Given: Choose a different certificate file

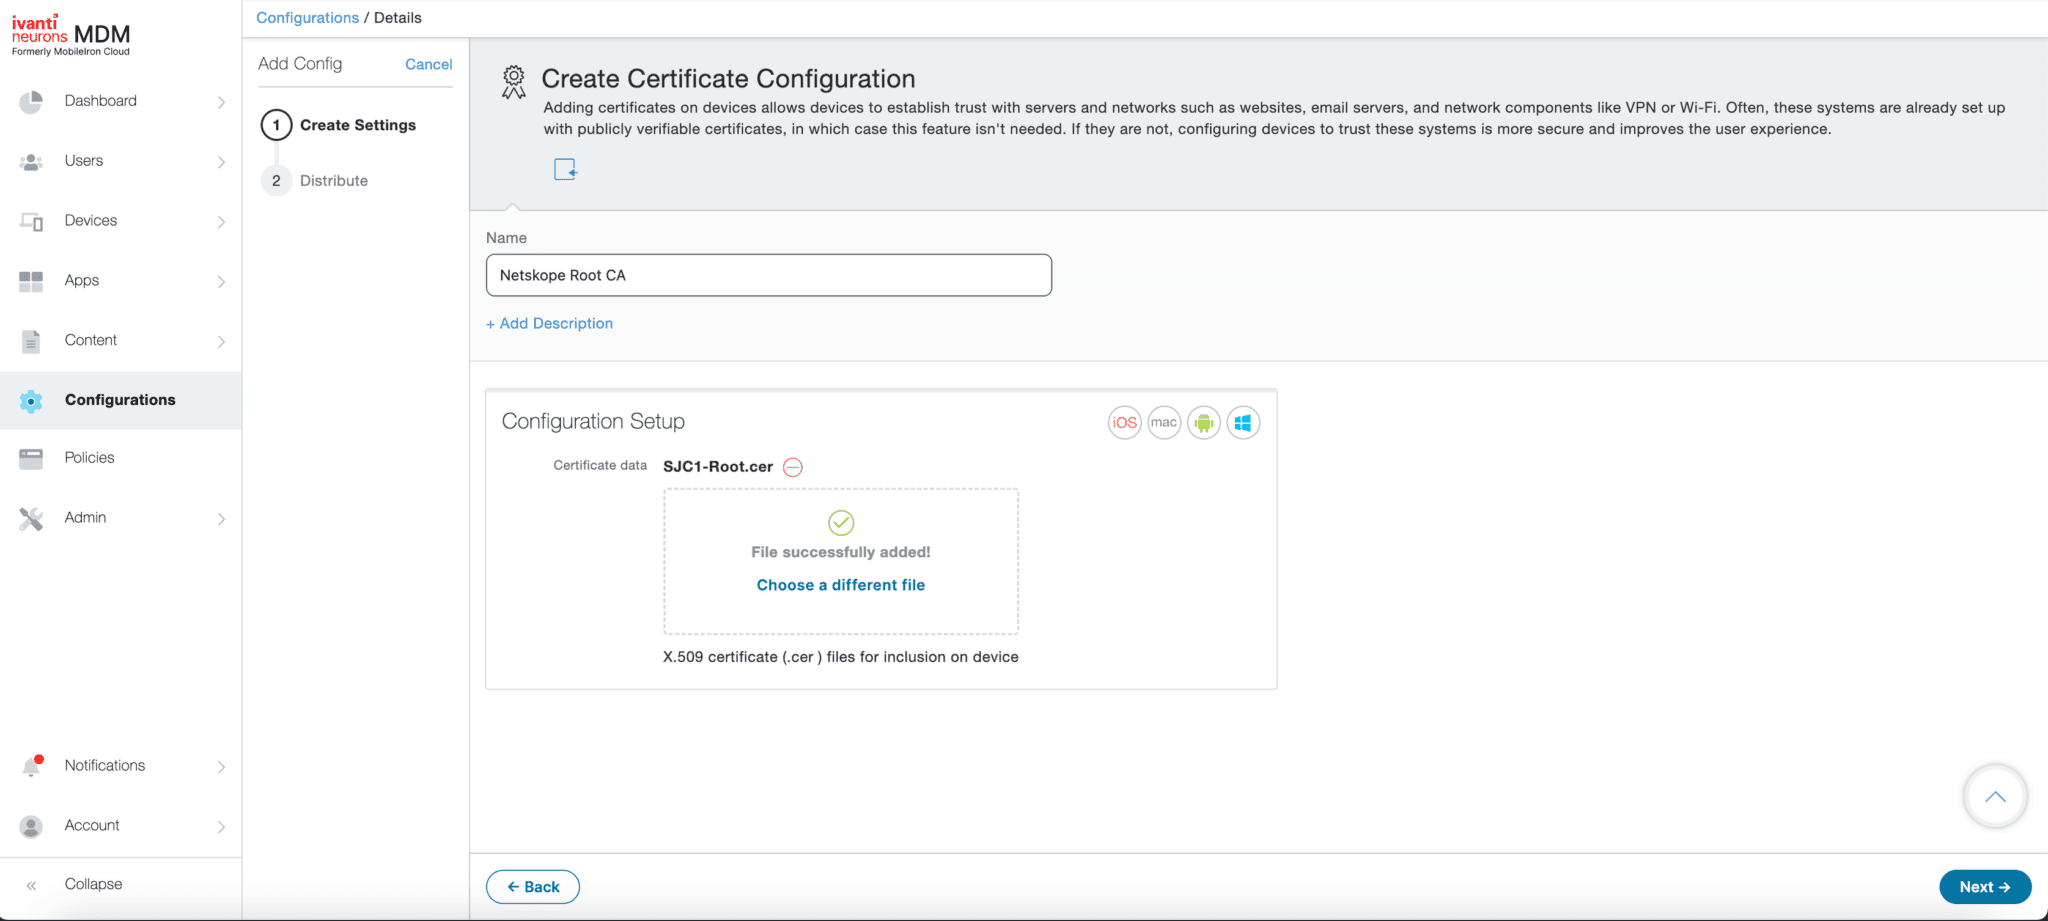Looking at the screenshot, I should (x=840, y=585).
